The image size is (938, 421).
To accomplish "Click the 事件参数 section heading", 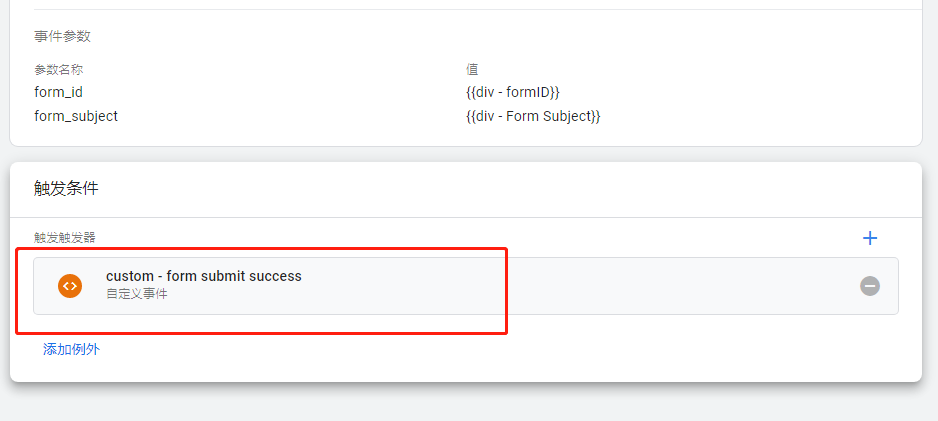I will [62, 36].
